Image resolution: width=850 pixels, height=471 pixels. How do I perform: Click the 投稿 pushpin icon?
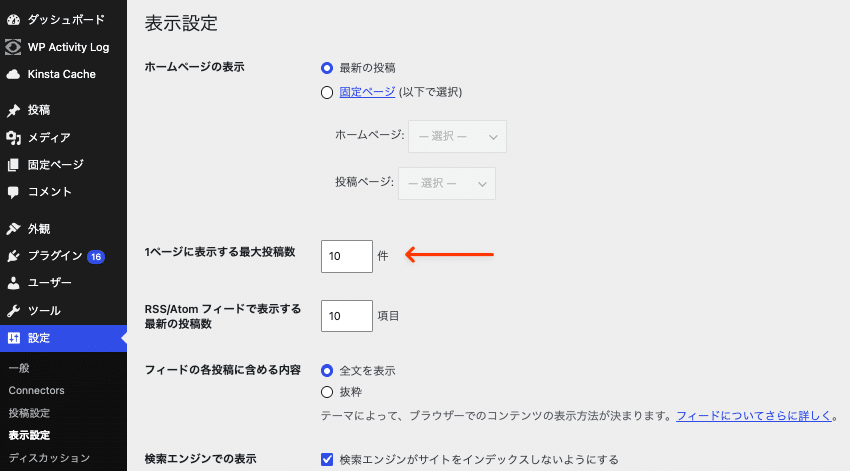14,111
